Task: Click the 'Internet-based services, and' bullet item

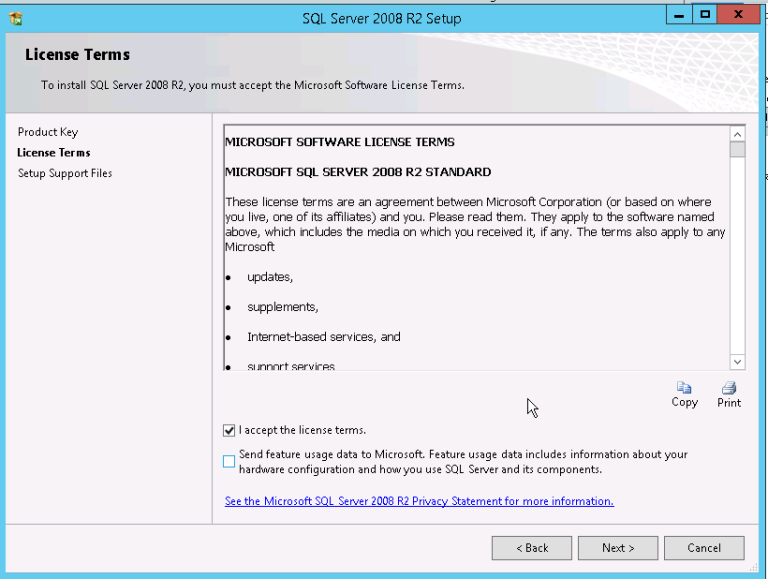Action: coord(324,337)
